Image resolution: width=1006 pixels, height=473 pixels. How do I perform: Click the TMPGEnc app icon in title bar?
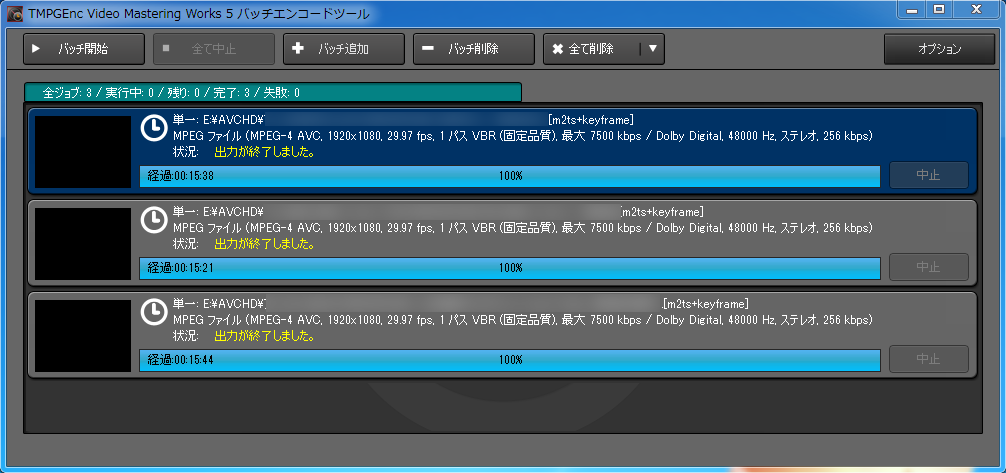[x=16, y=12]
